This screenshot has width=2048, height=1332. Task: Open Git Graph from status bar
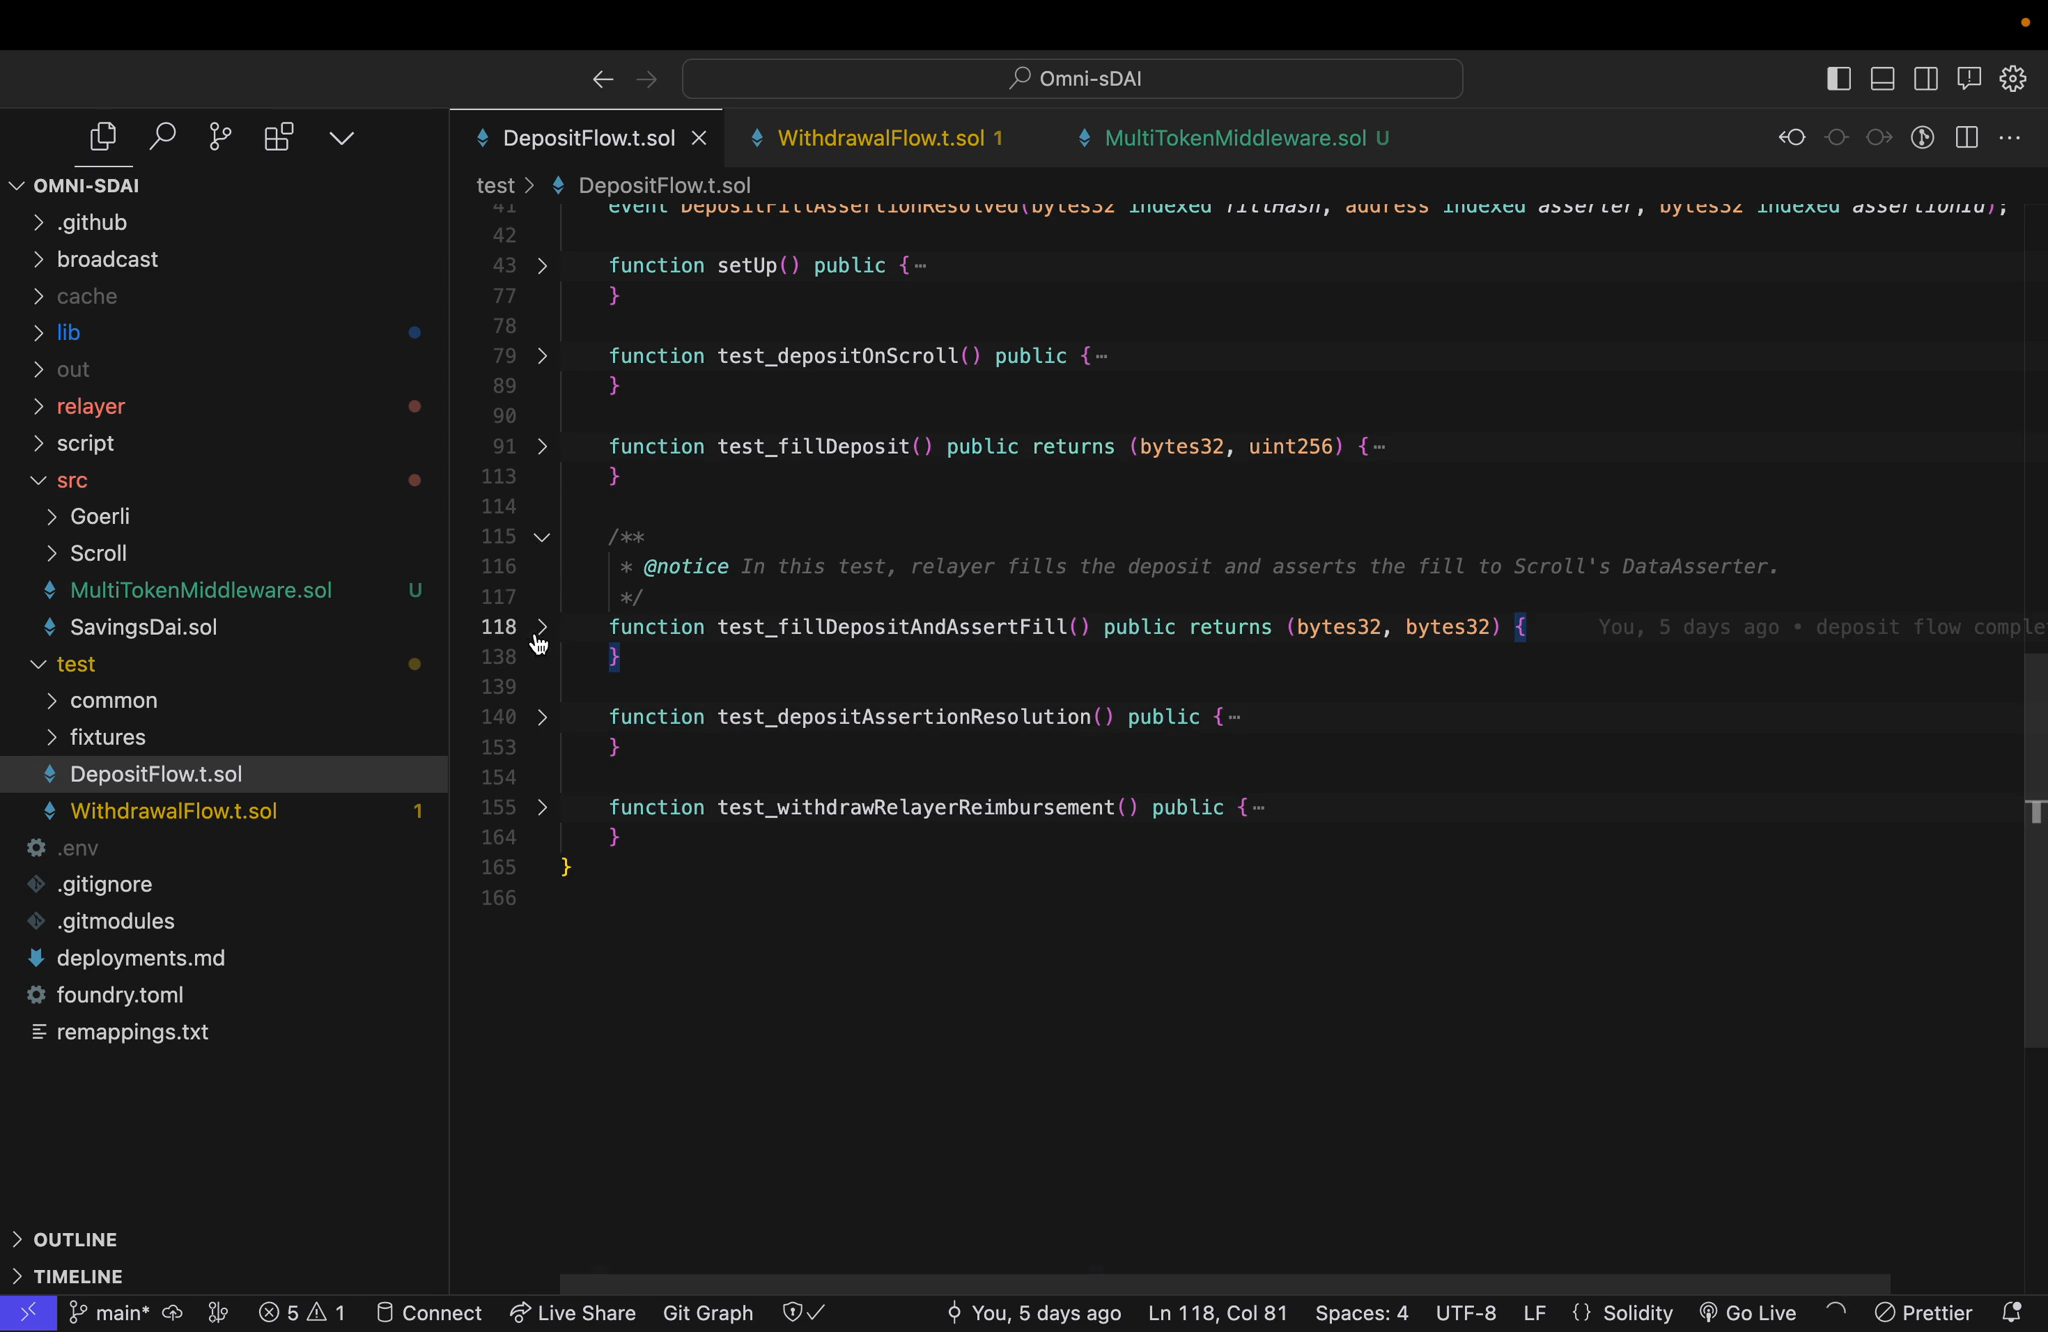[x=708, y=1313]
